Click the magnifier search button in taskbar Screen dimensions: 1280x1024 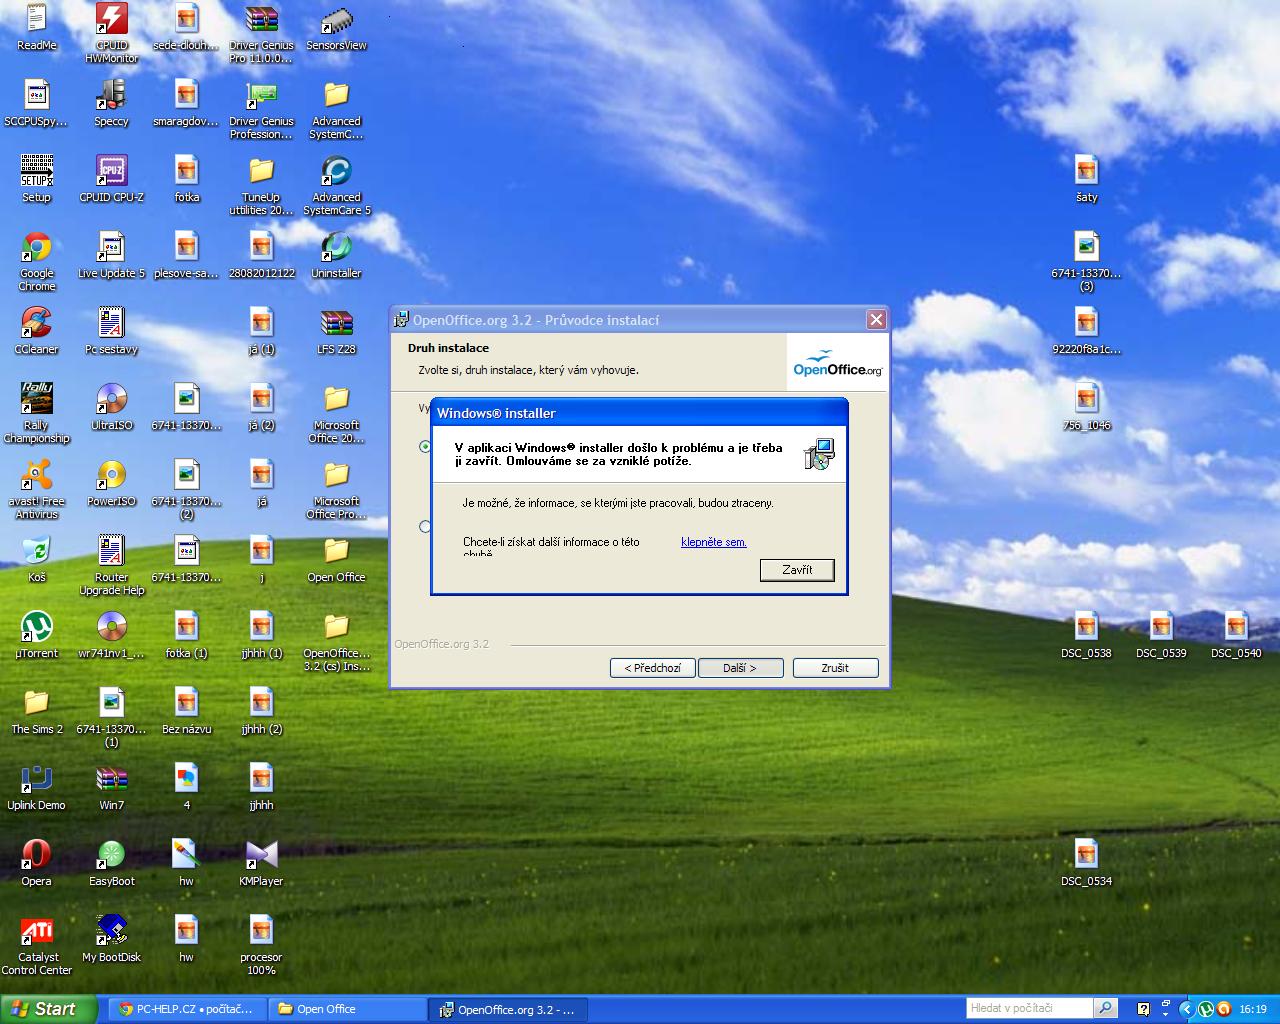(1105, 1008)
